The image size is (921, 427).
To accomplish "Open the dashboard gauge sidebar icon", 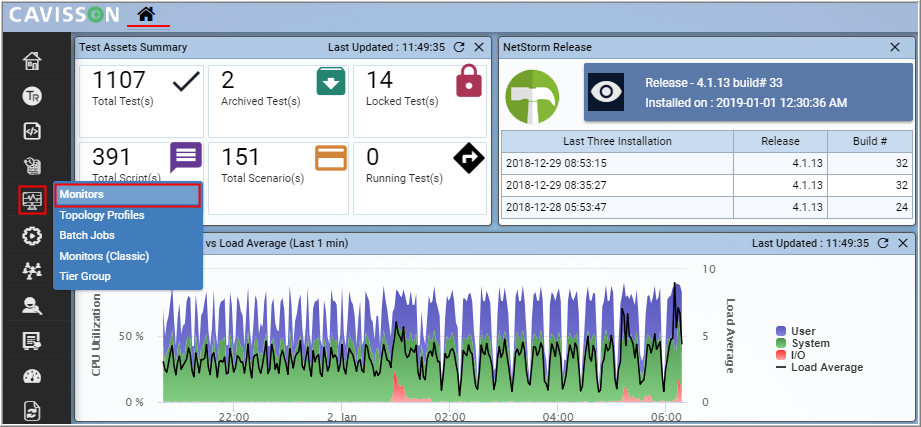I will [31, 376].
